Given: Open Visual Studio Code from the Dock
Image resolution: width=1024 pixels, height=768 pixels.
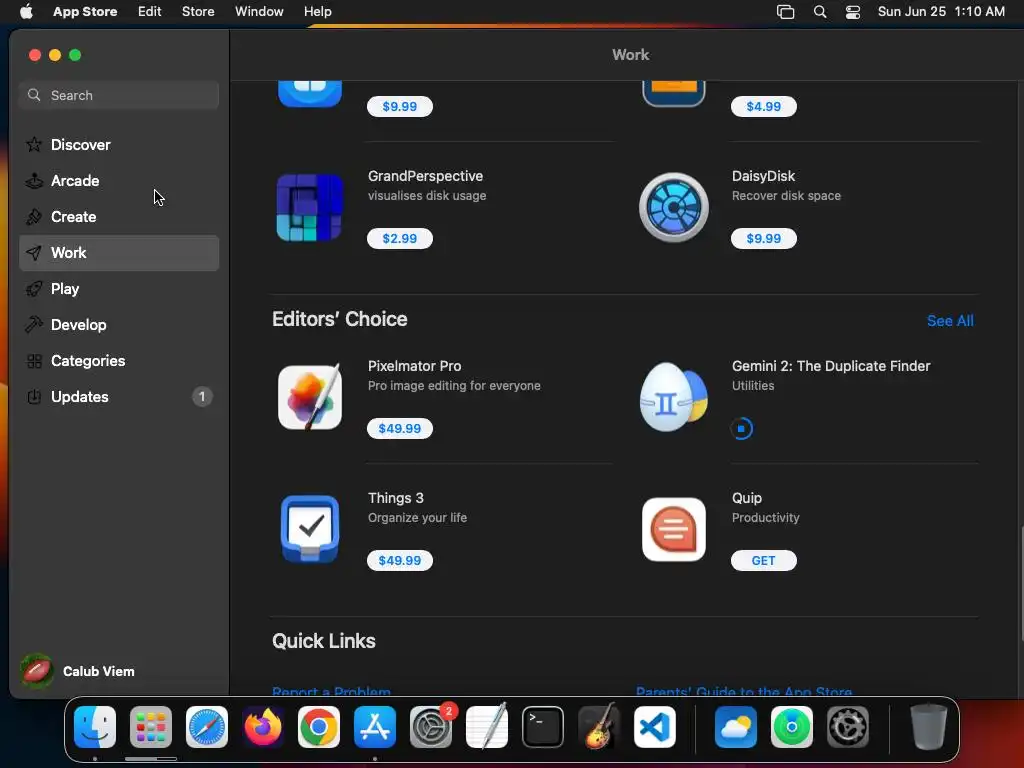Looking at the screenshot, I should click(x=655, y=727).
